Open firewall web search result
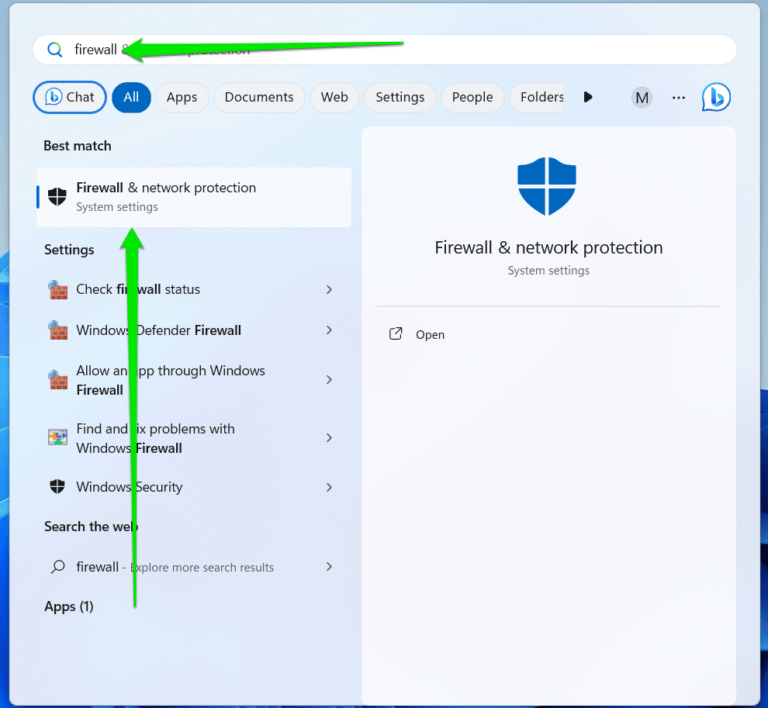Image resolution: width=768 pixels, height=708 pixels. tap(194, 567)
